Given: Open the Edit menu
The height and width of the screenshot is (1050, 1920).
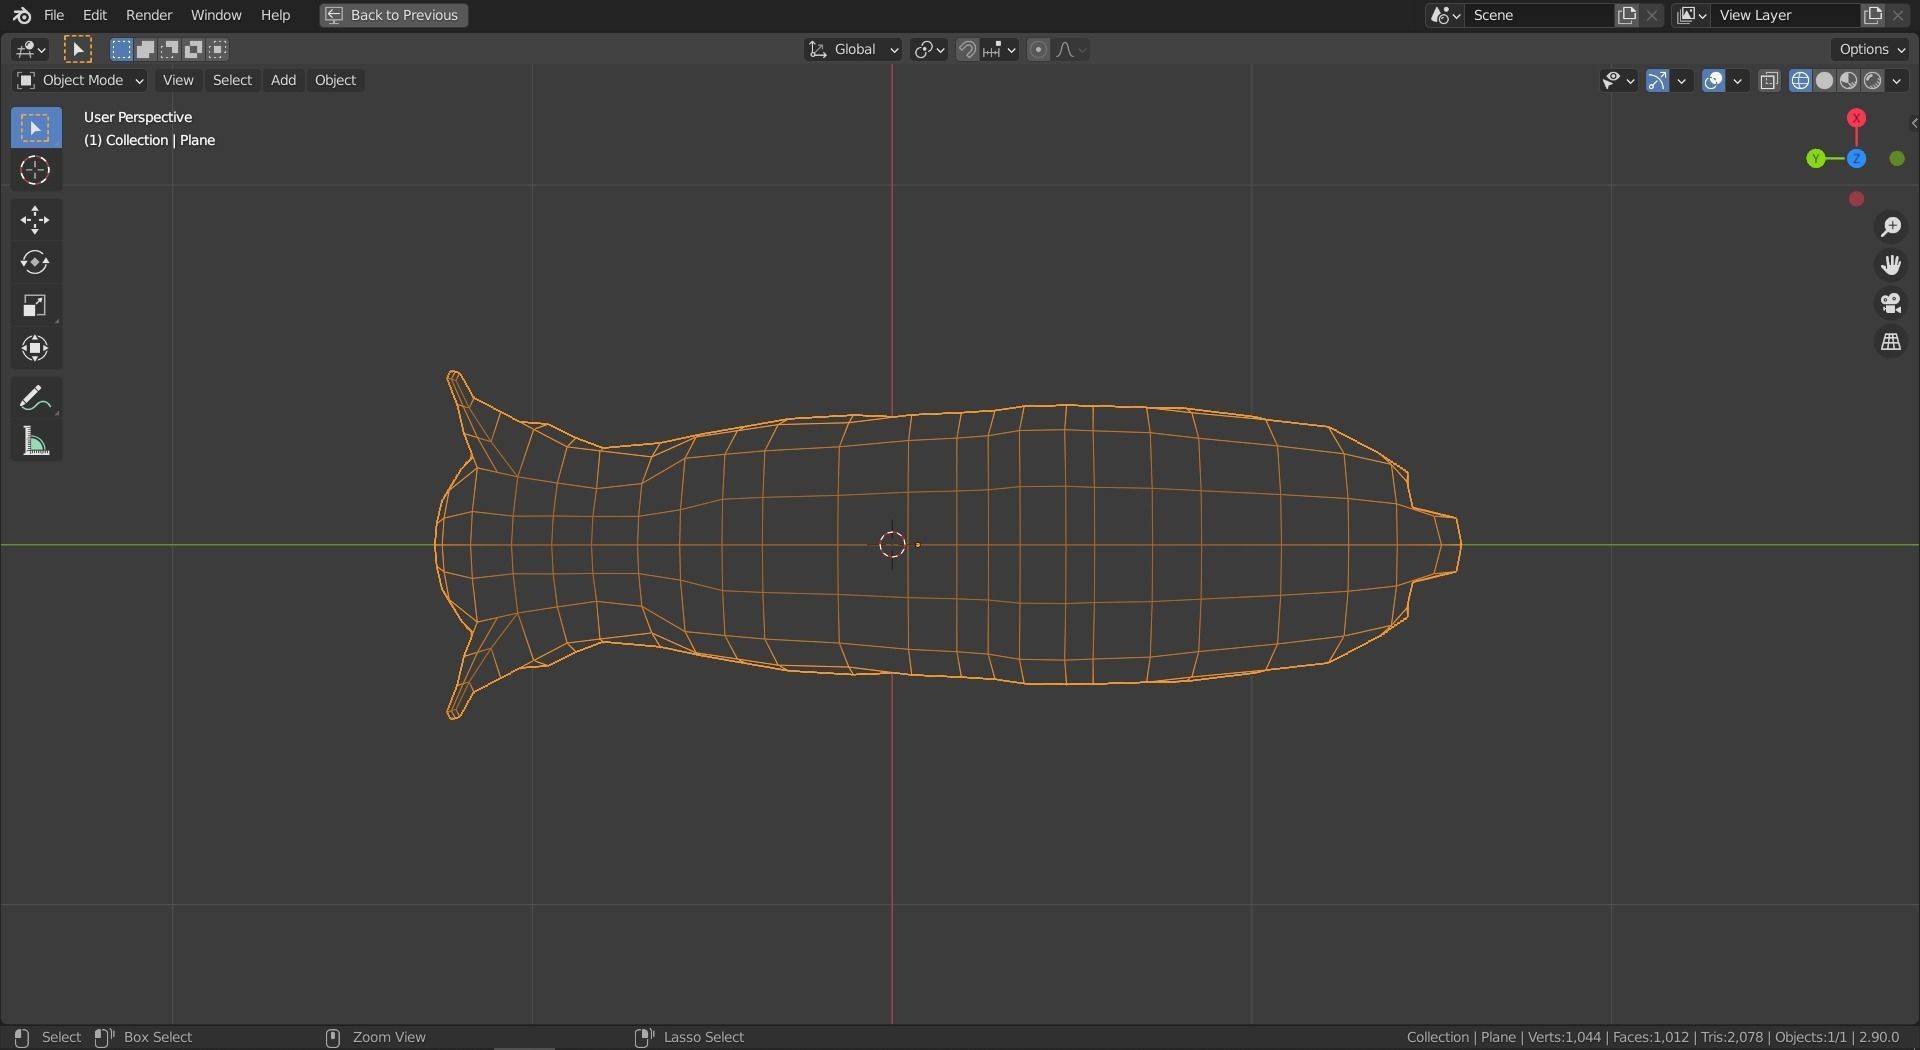Looking at the screenshot, I should (x=95, y=15).
